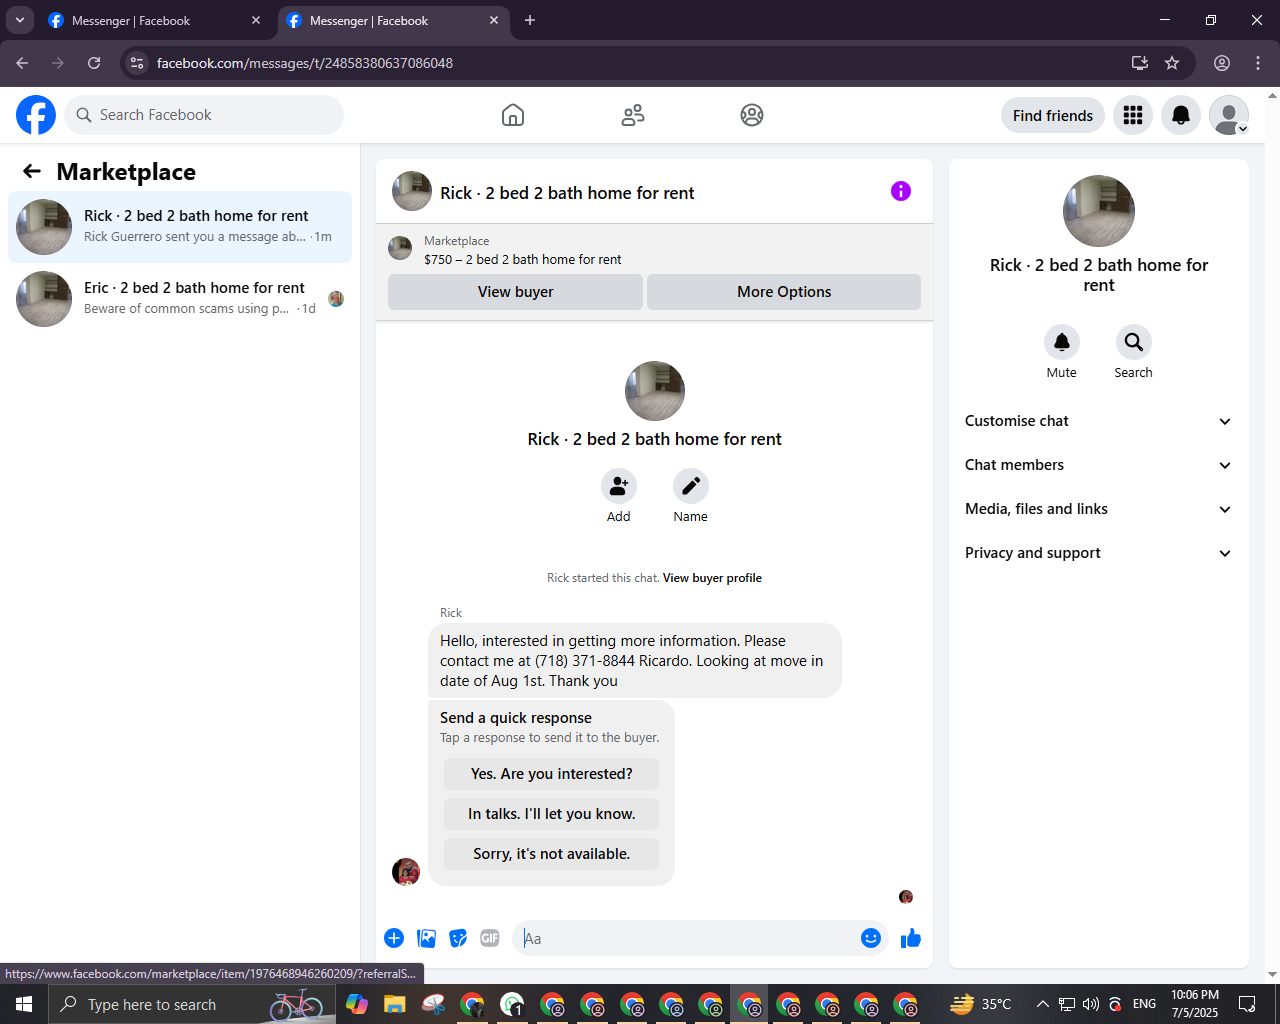
Task: Select the second Messenger browser tab
Action: [393, 20]
